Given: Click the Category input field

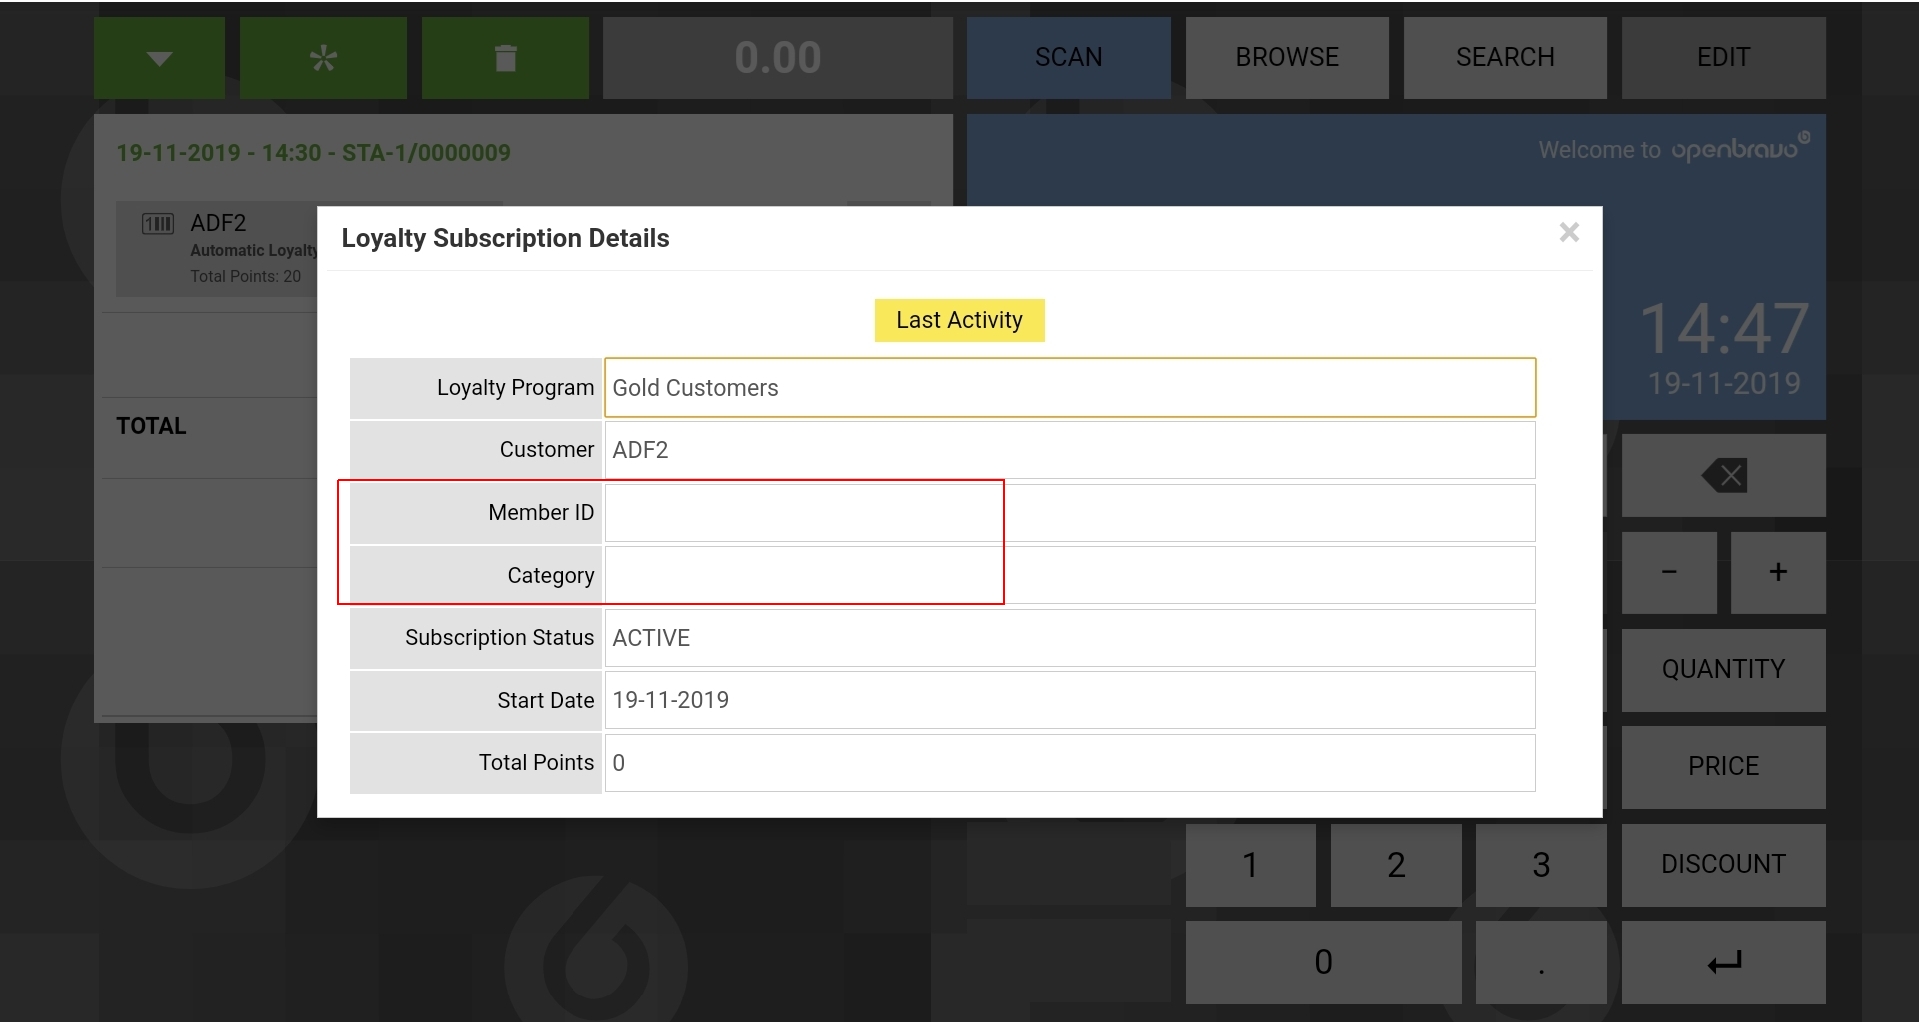Looking at the screenshot, I should (1069, 576).
